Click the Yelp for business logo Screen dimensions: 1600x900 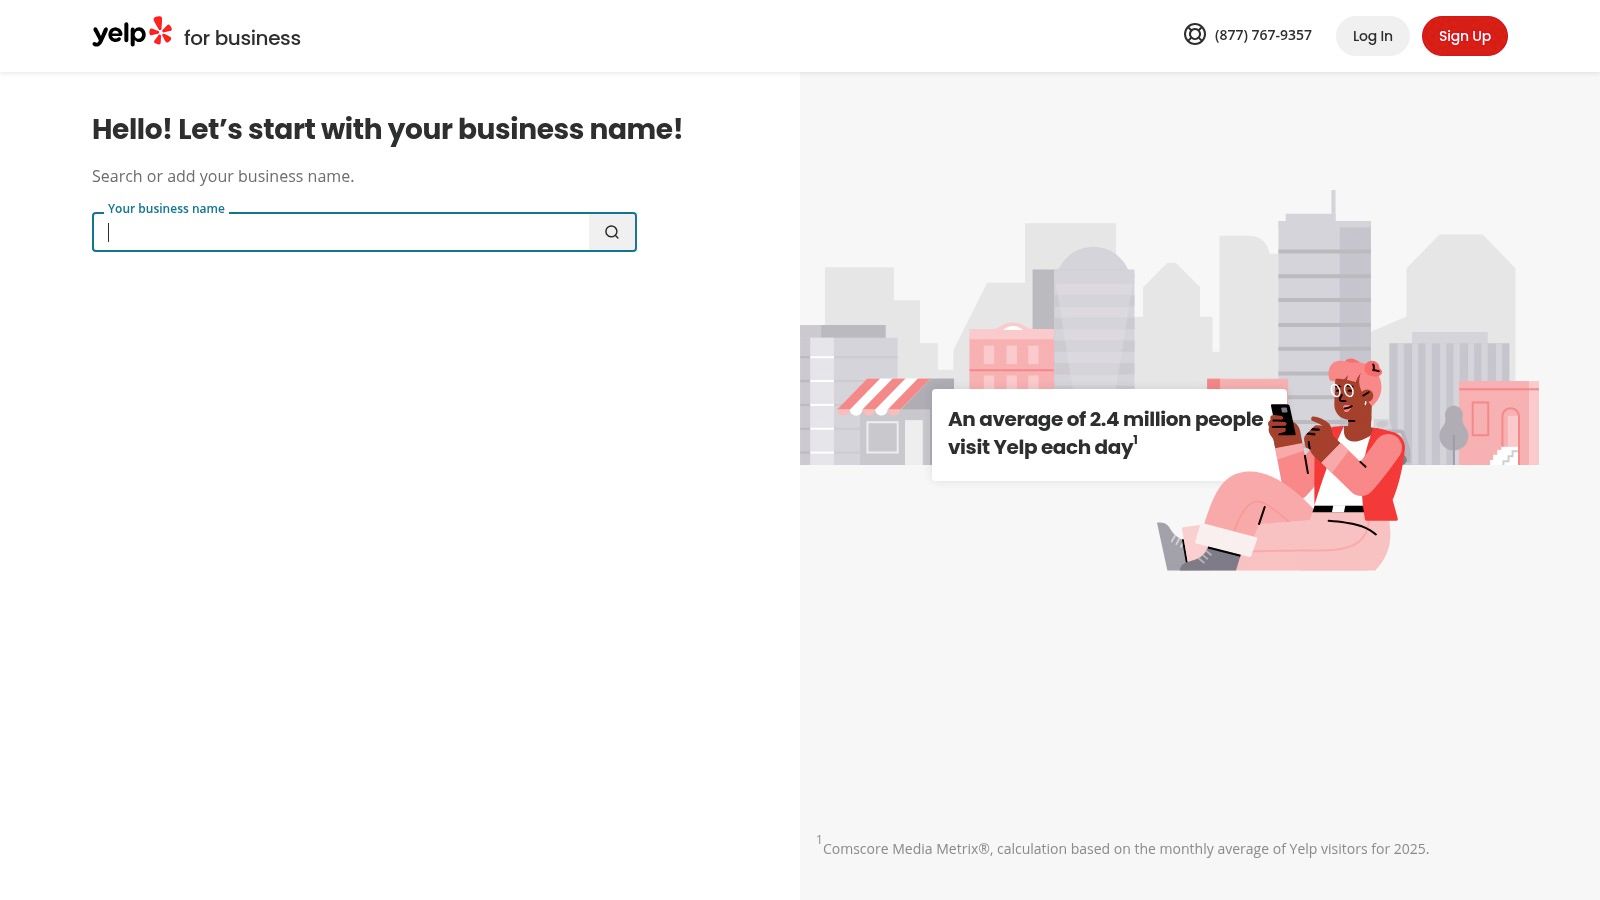pos(196,35)
